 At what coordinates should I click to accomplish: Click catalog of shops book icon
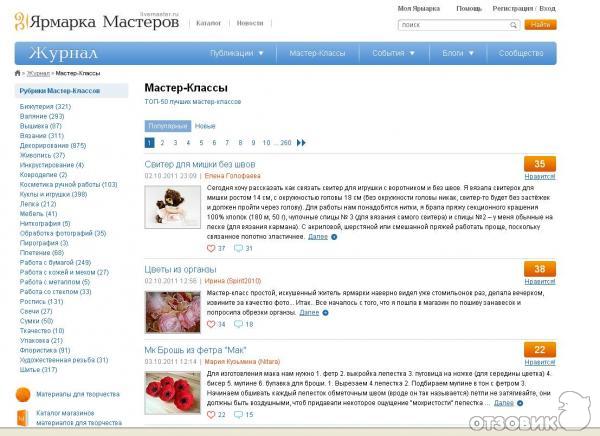pyautogui.click(x=23, y=418)
